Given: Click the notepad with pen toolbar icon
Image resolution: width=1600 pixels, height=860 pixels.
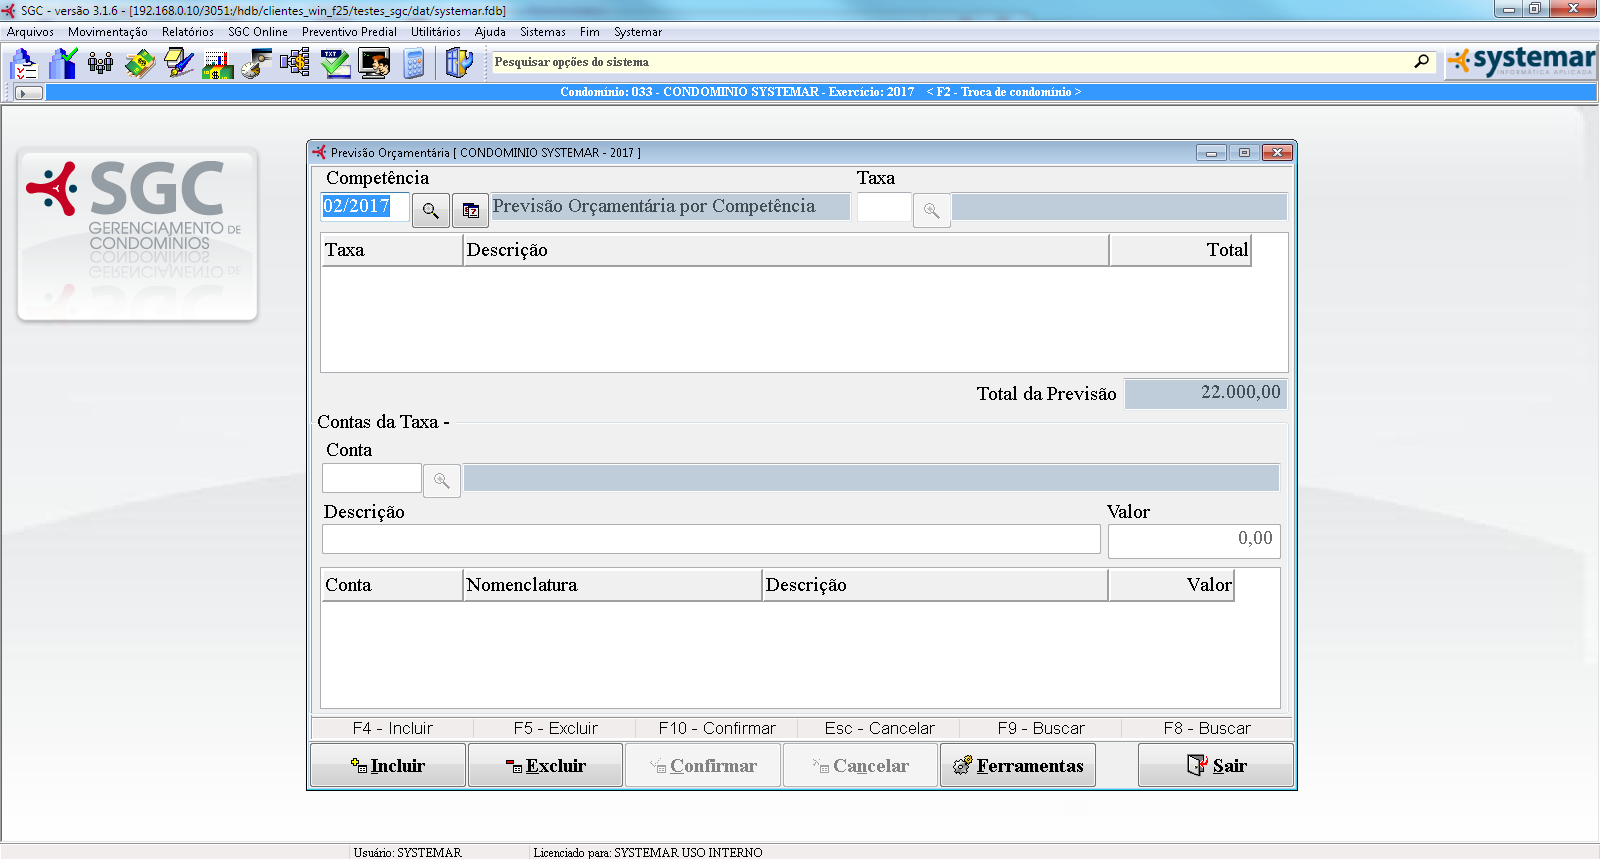Looking at the screenshot, I should [x=179, y=64].
